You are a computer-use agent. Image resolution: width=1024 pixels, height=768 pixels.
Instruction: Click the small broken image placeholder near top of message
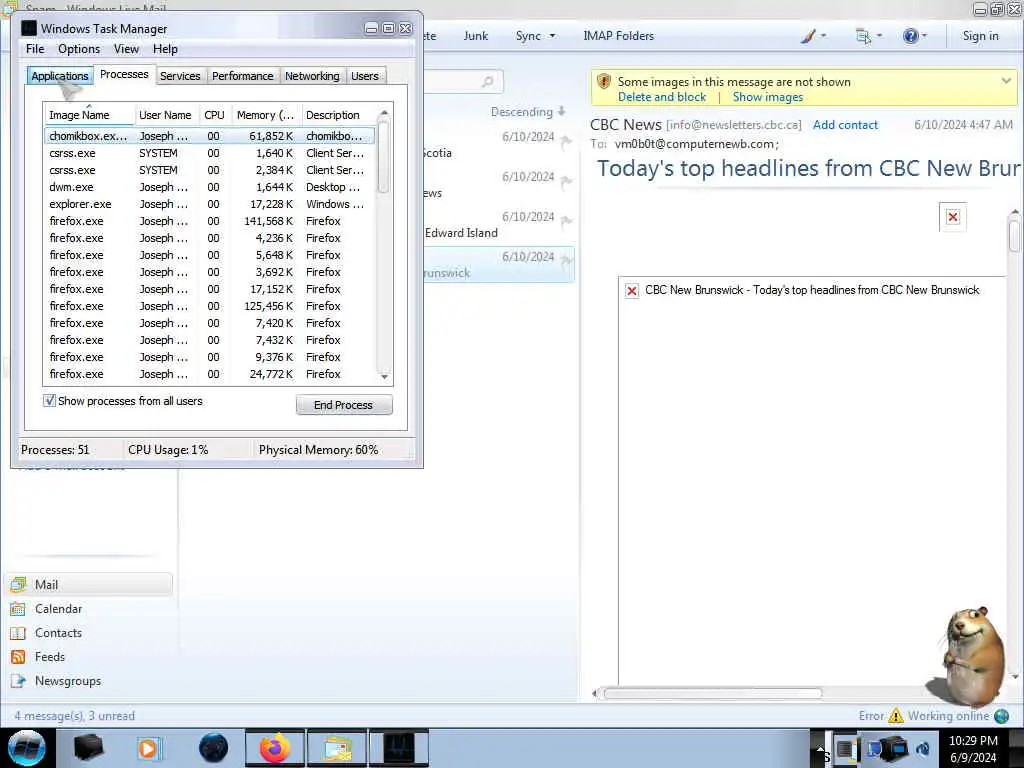pyautogui.click(x=953, y=217)
